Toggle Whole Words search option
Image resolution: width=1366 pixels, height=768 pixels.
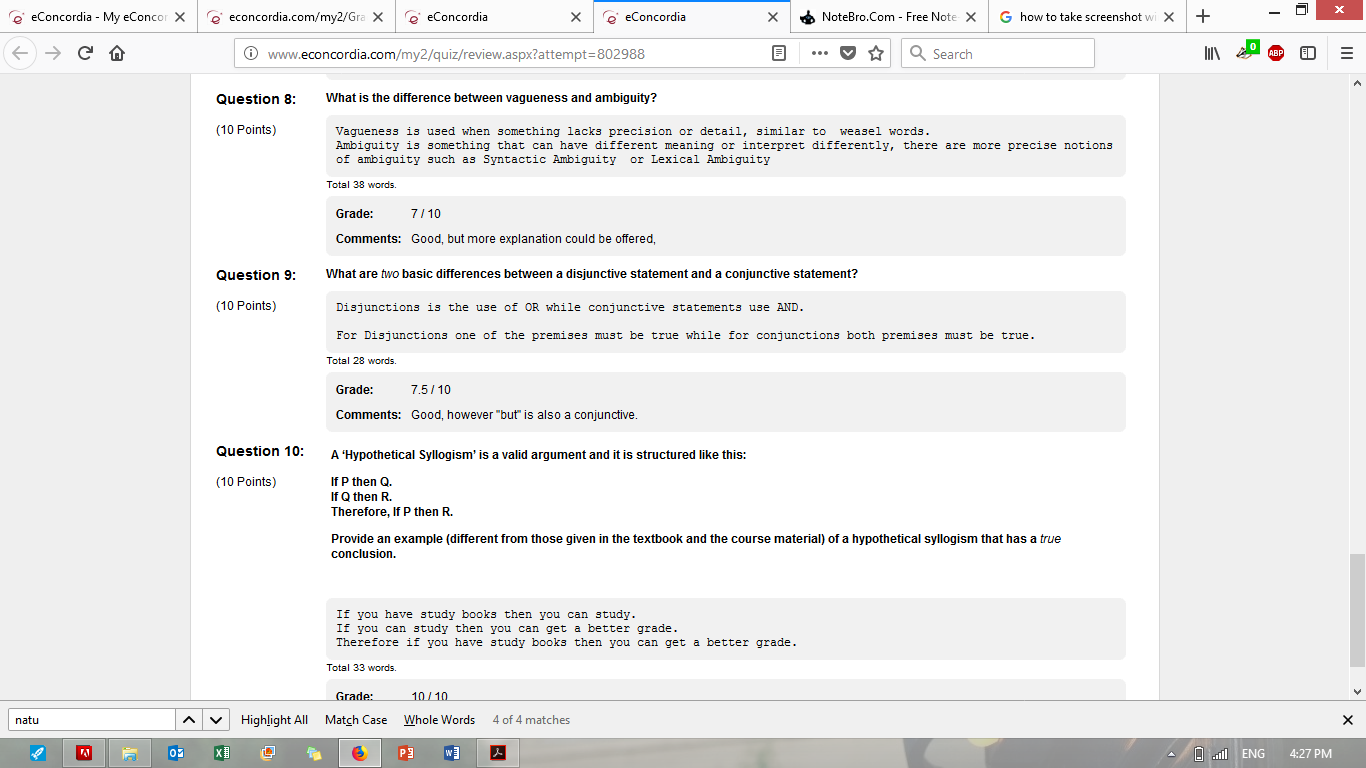(x=439, y=720)
